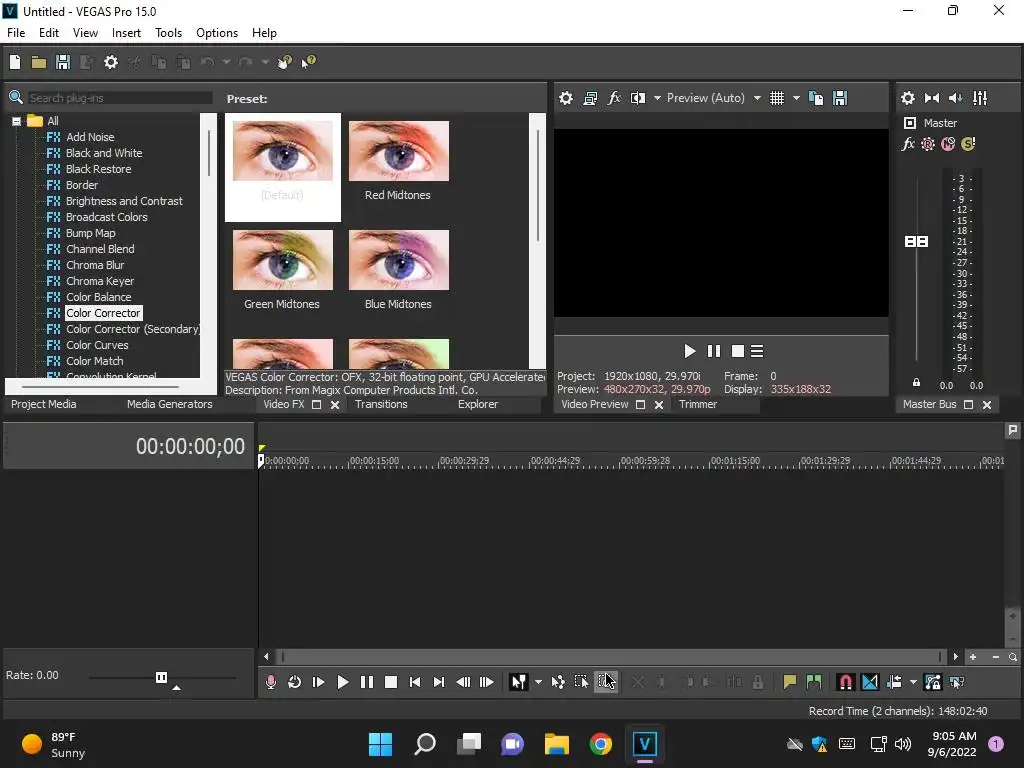This screenshot has width=1024, height=768.
Task: Click the Split Screen View icon
Action: 637,98
